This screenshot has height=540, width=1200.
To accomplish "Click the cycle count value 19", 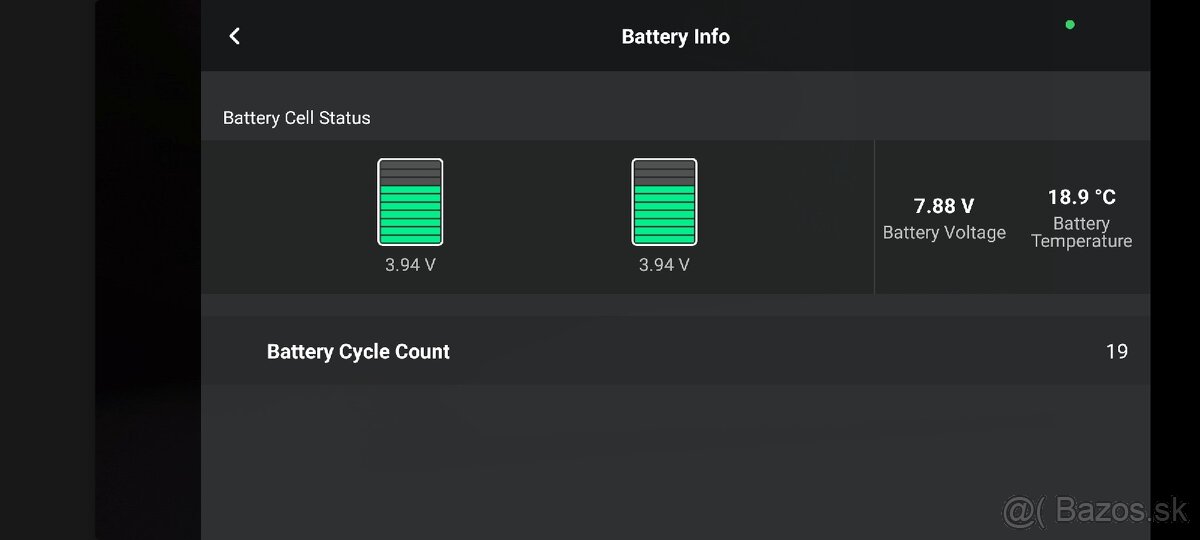I will (1117, 351).
